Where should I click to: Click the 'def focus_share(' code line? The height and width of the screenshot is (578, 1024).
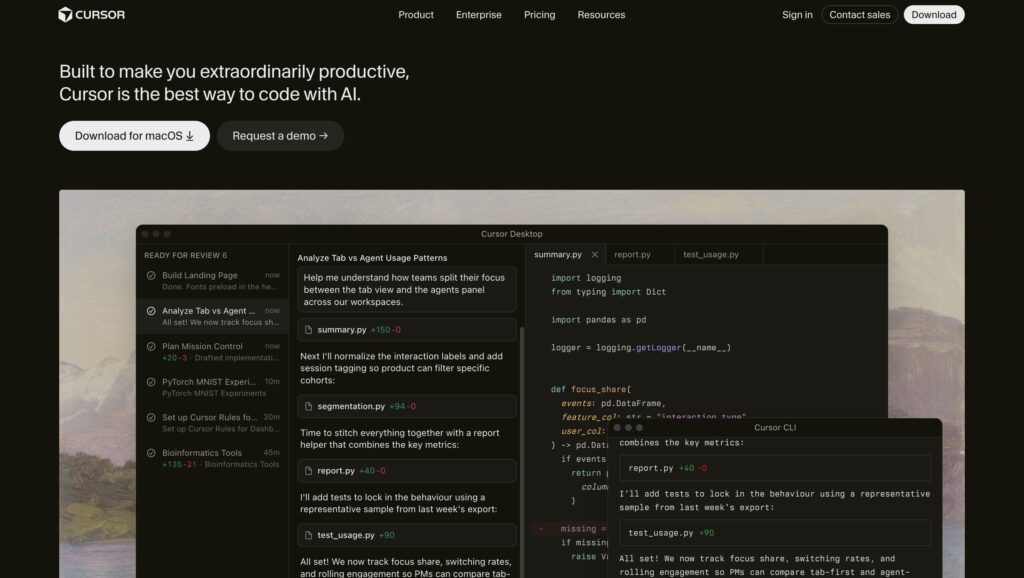(x=590, y=389)
